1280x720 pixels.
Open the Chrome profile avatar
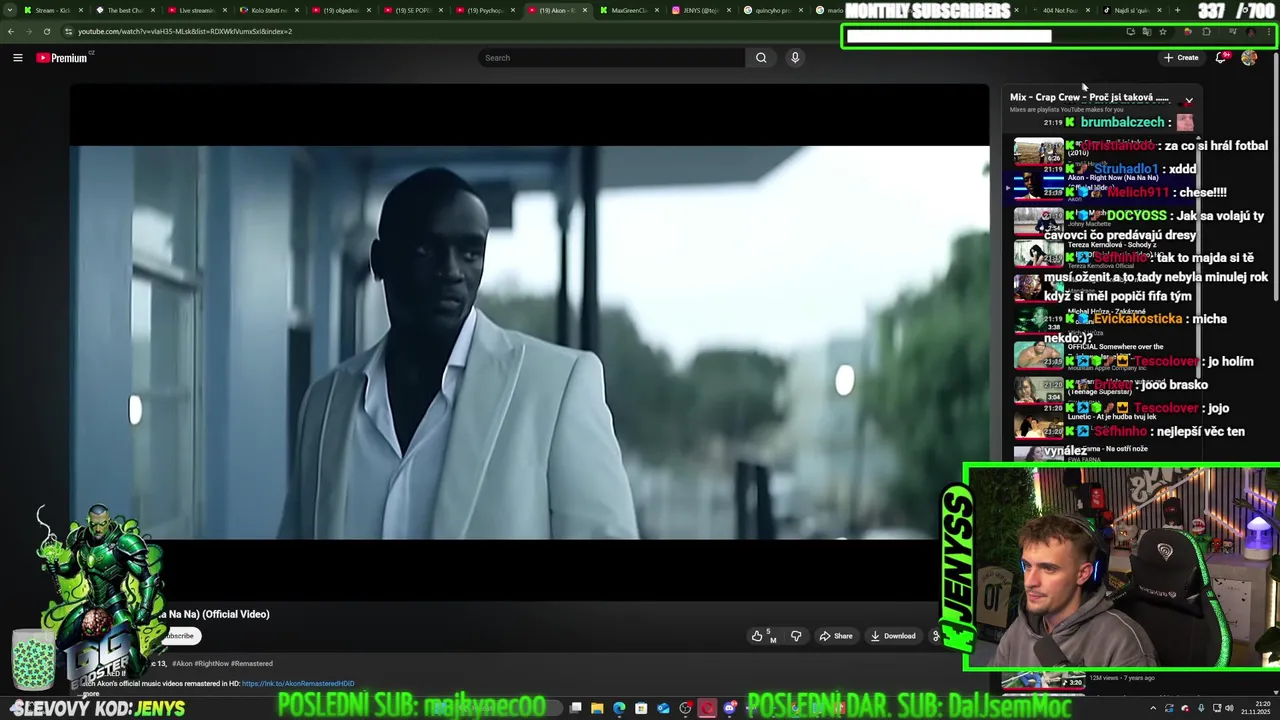point(1251,32)
